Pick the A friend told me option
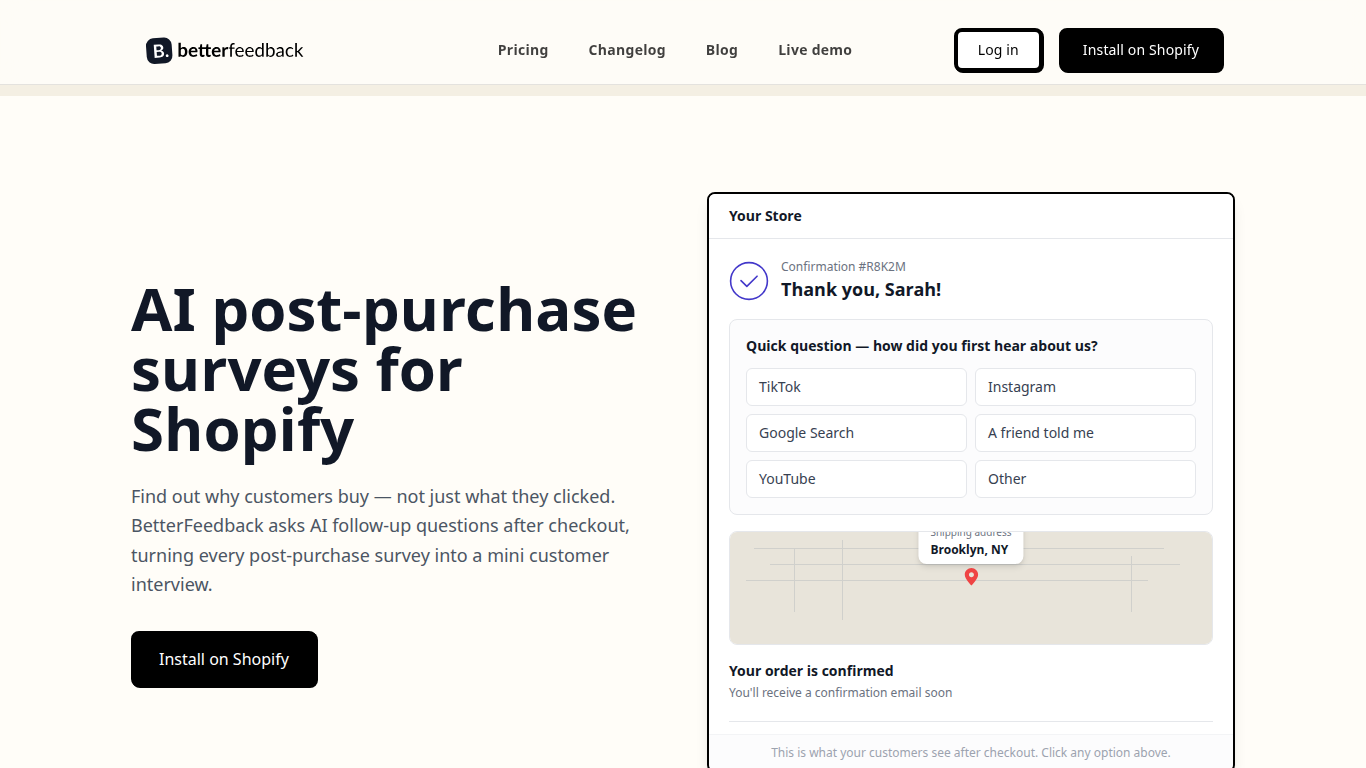This screenshot has height=768, width=1366. (1085, 433)
